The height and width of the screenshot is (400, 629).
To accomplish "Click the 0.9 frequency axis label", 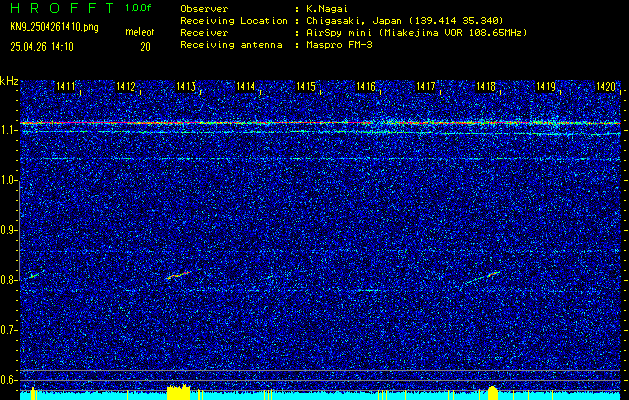I will point(8,230).
